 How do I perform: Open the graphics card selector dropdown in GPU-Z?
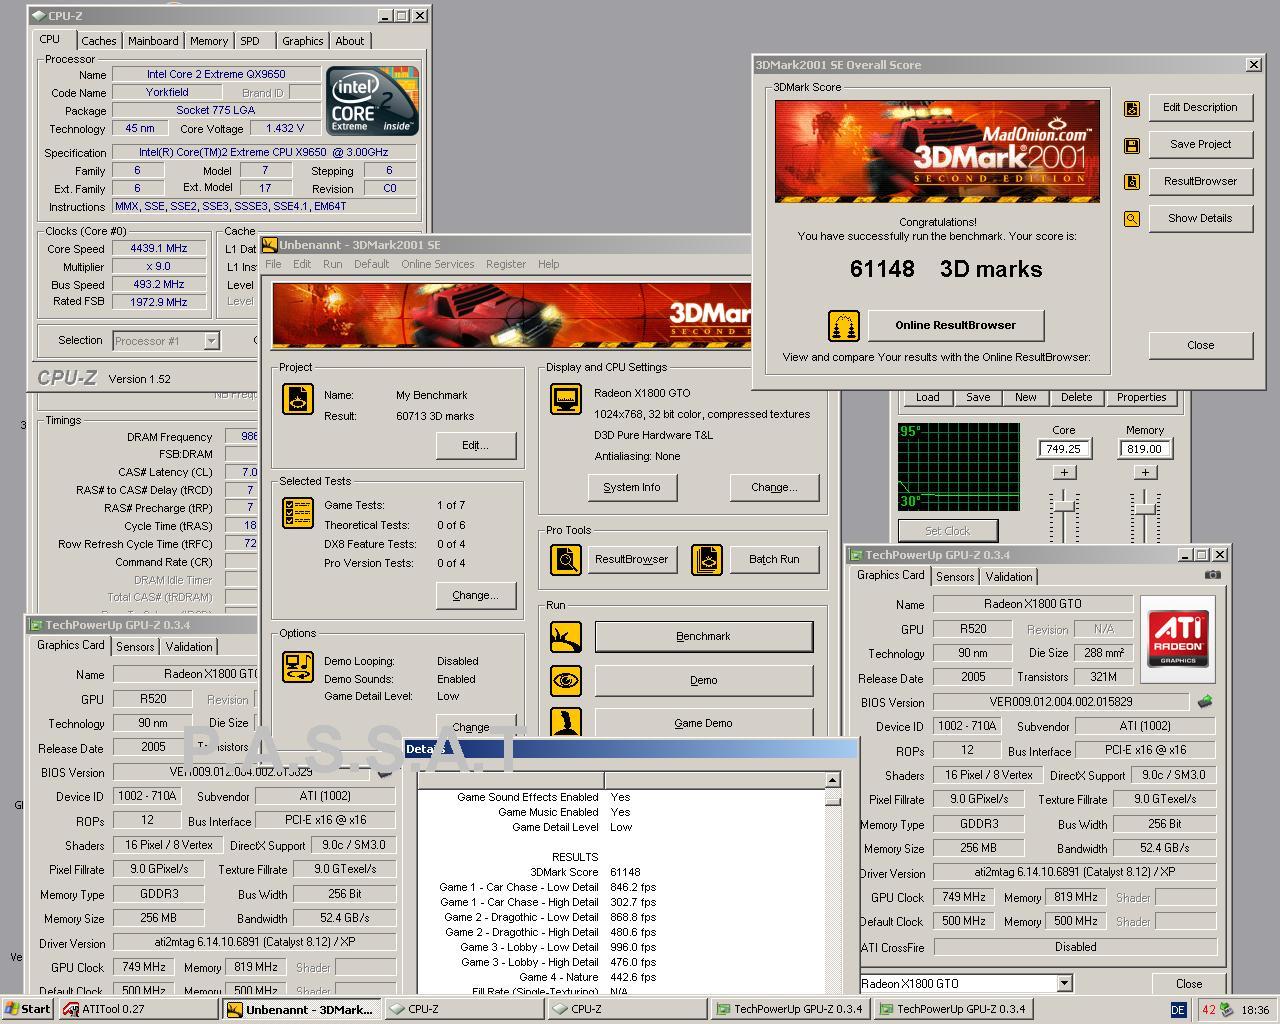coord(1064,984)
